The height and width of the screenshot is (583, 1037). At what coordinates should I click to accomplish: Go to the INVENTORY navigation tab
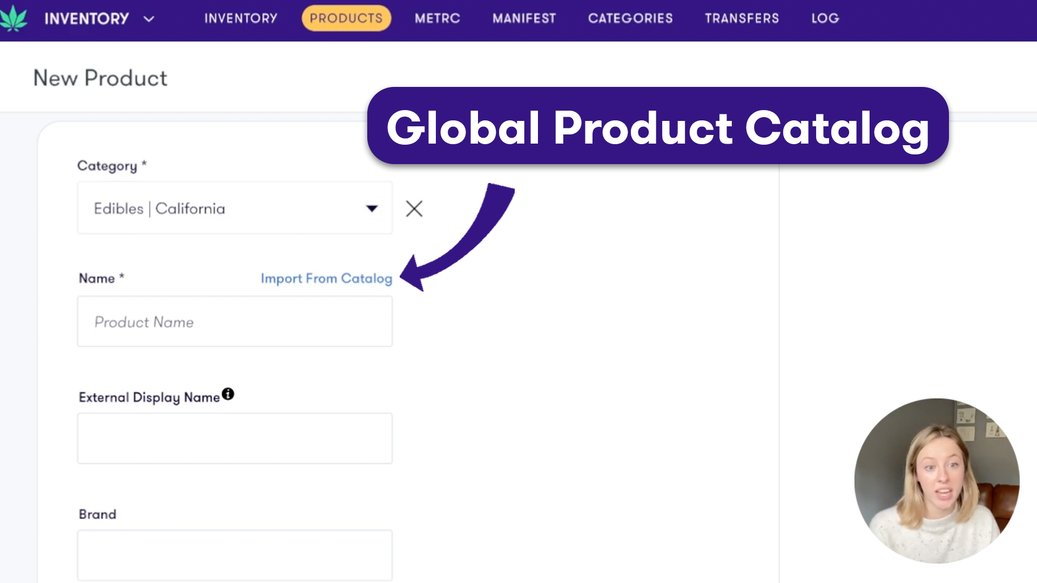click(241, 18)
